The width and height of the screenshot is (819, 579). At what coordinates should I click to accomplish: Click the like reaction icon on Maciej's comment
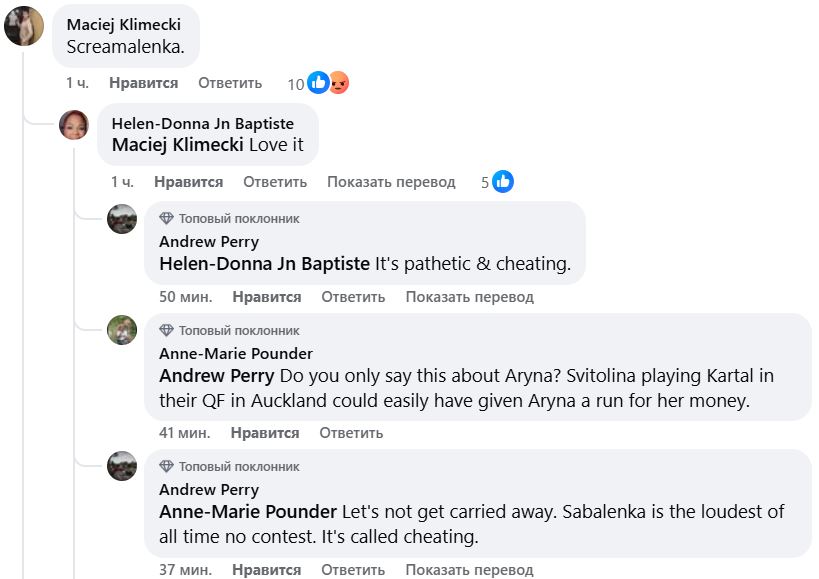point(318,83)
